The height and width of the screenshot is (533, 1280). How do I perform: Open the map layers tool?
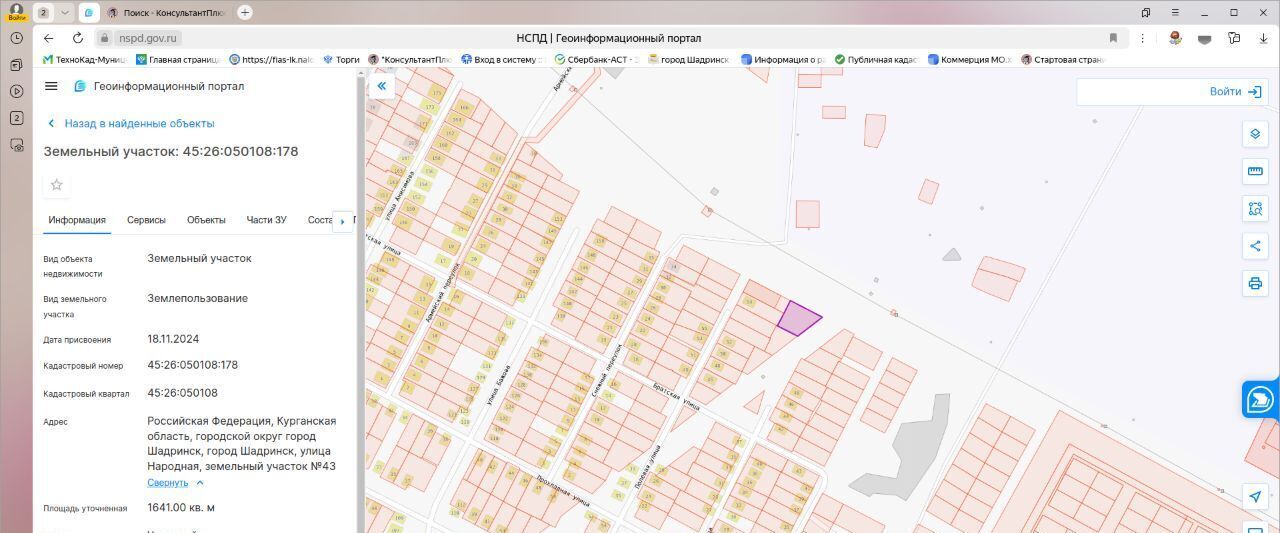(1255, 134)
